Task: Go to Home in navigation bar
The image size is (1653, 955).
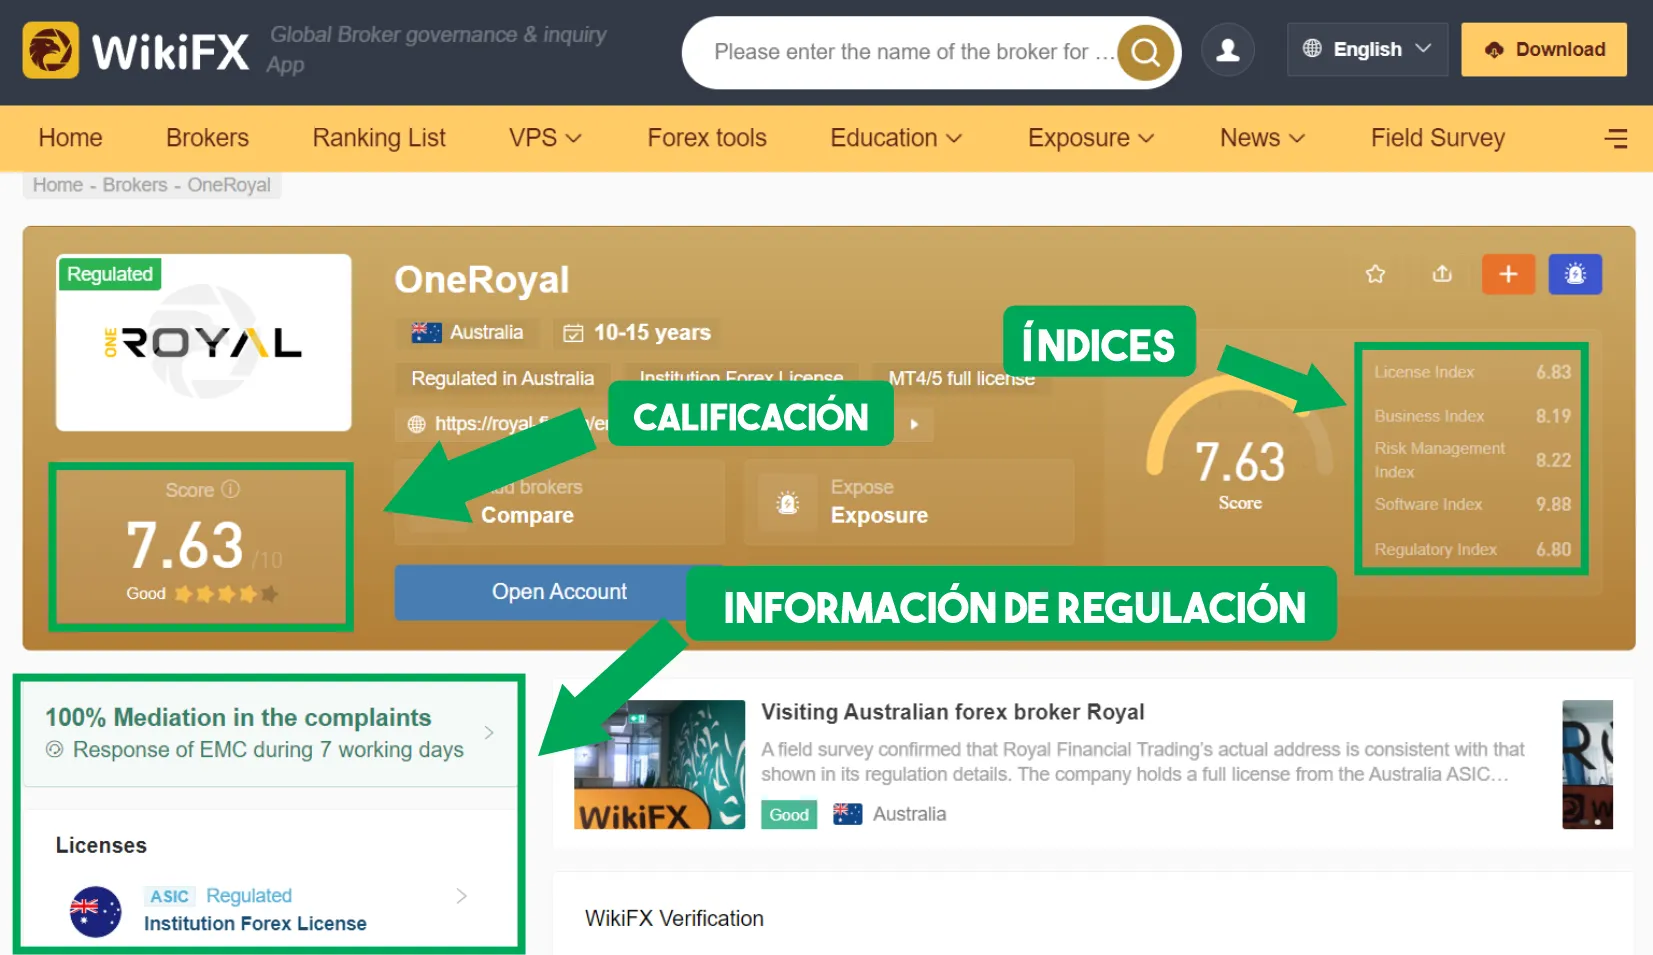Action: (70, 138)
